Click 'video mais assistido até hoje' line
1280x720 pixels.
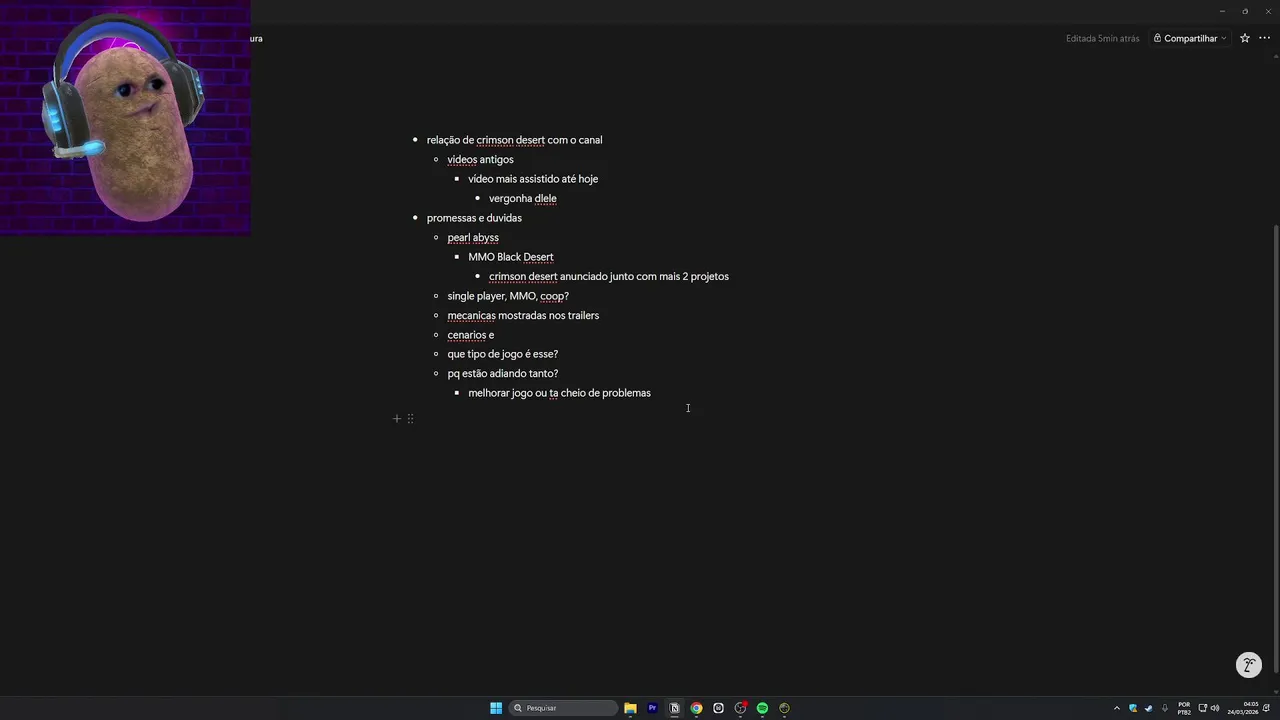[533, 179]
